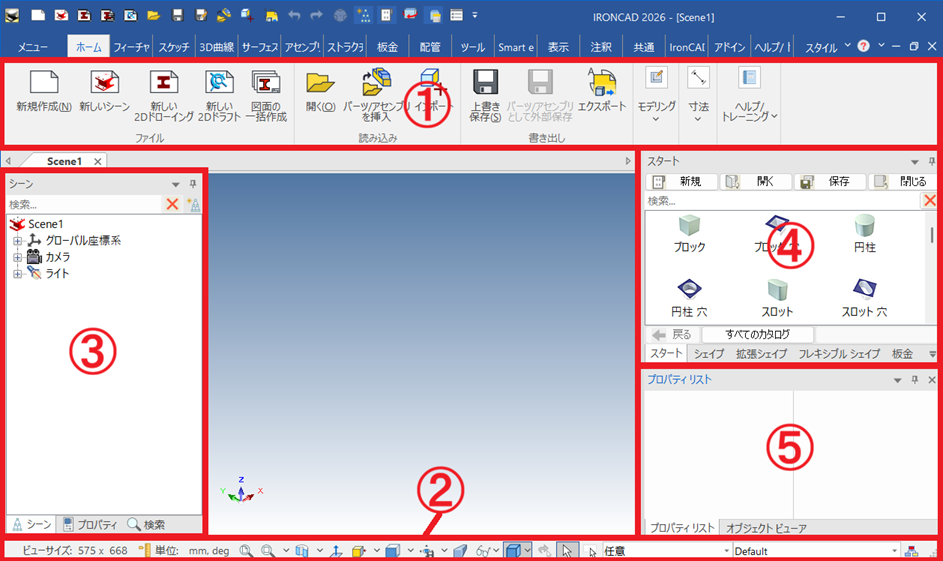Create a 新しい2Dドローイング

(164, 82)
